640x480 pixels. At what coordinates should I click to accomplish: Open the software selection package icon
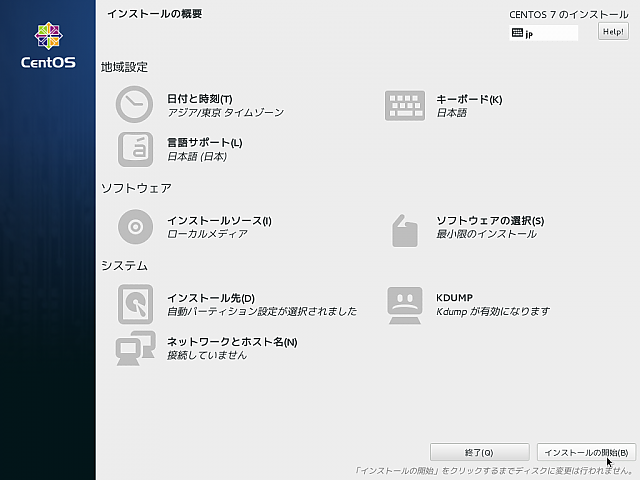tap(404, 231)
